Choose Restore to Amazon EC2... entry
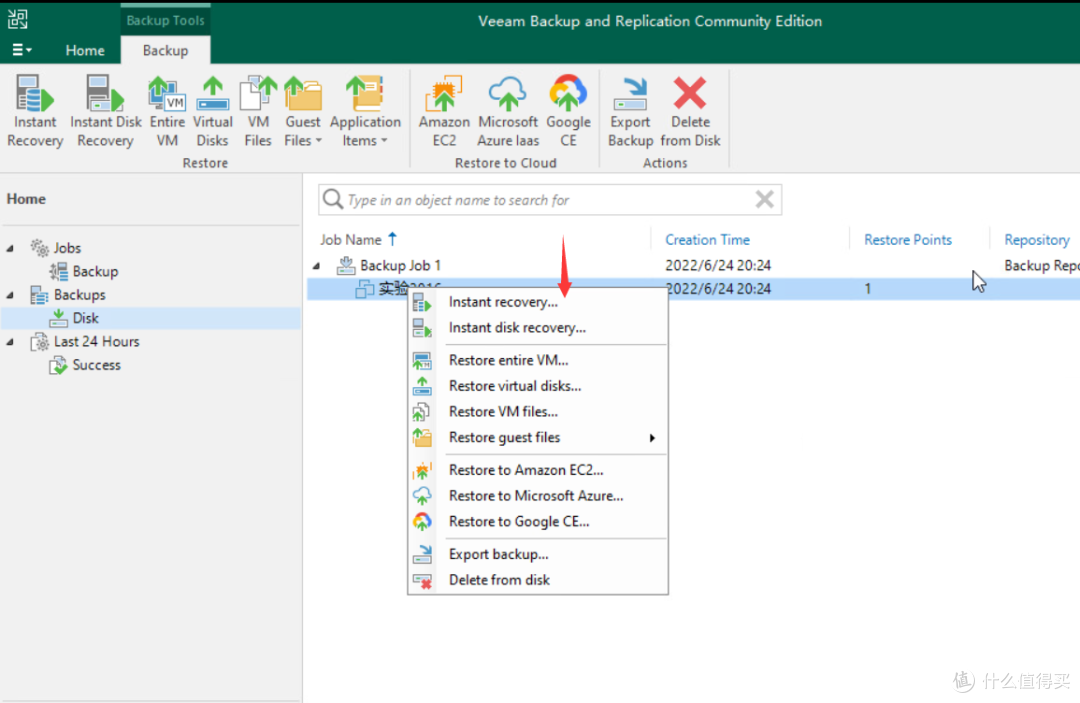 tap(538, 470)
